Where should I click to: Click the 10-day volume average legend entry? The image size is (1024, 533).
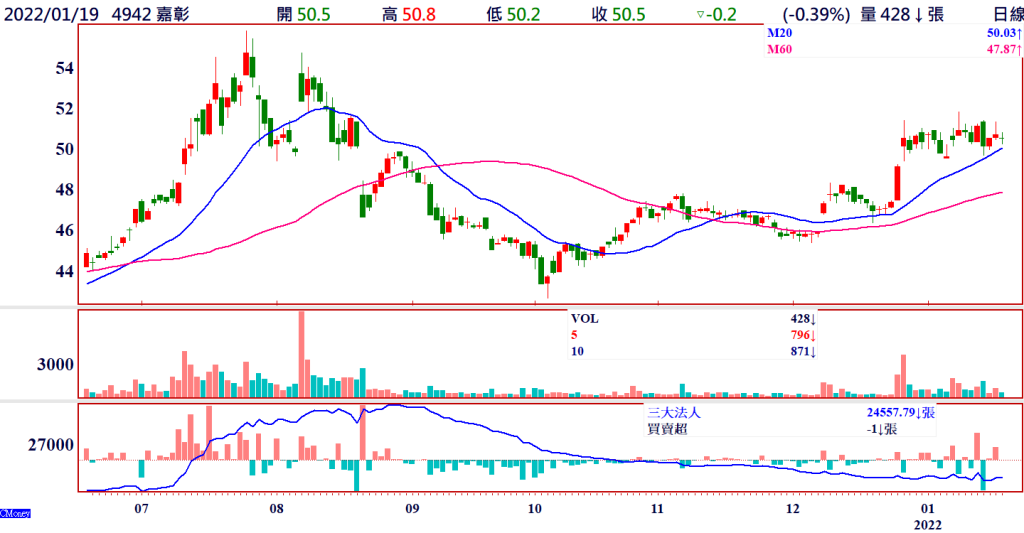coord(578,352)
